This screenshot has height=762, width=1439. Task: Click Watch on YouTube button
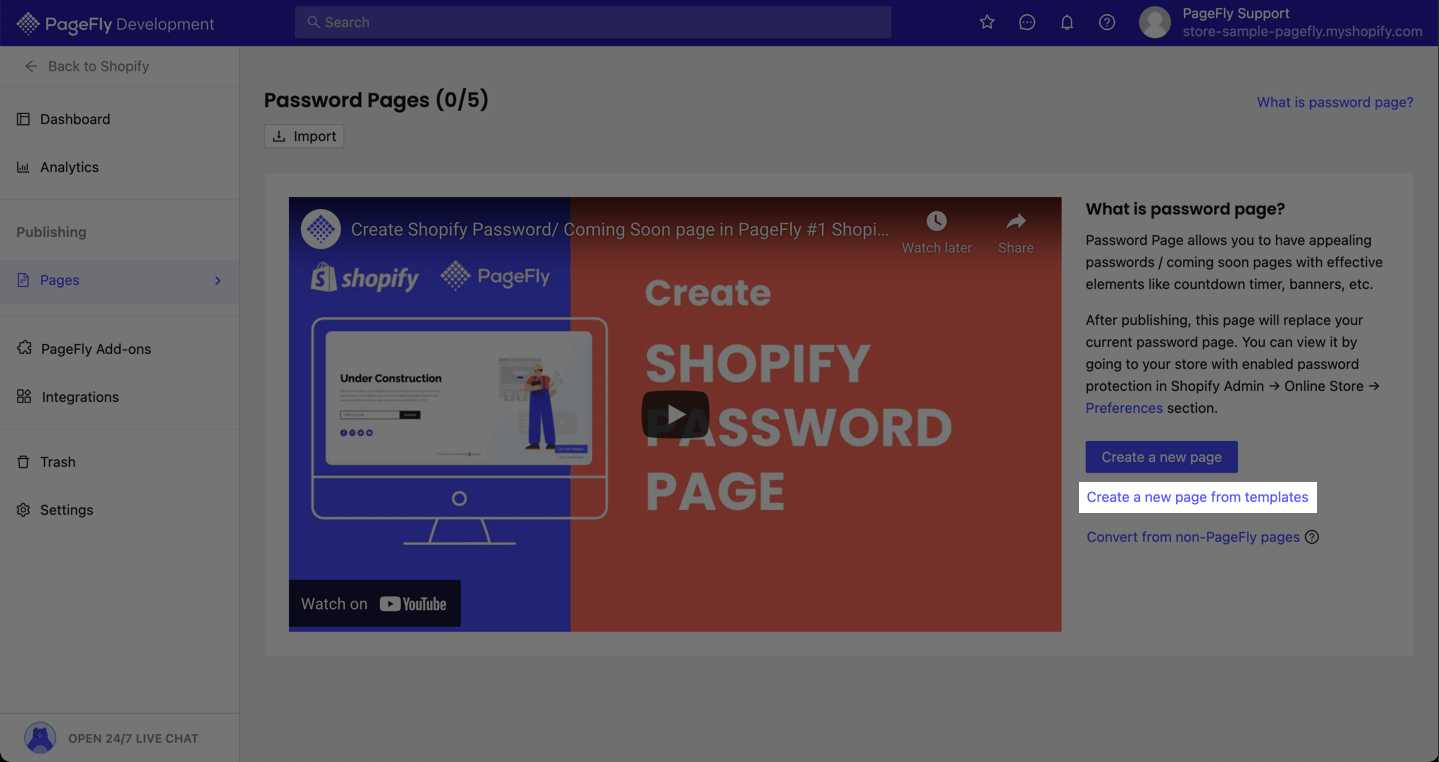pyautogui.click(x=375, y=604)
